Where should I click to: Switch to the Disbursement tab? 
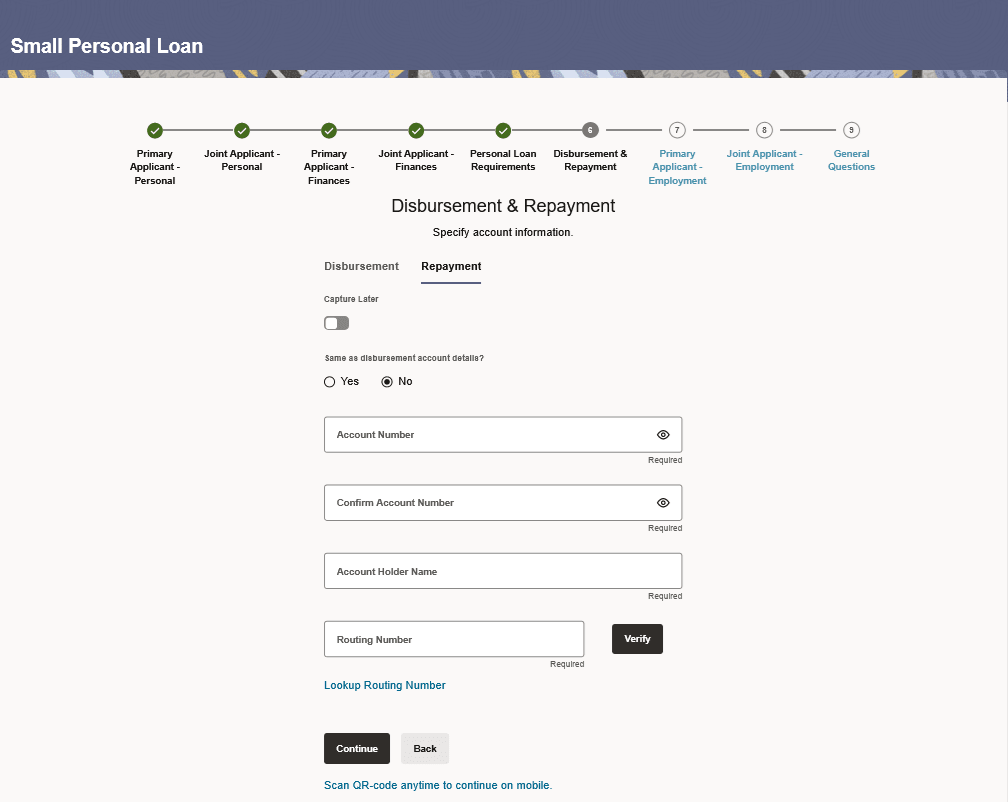coord(361,266)
